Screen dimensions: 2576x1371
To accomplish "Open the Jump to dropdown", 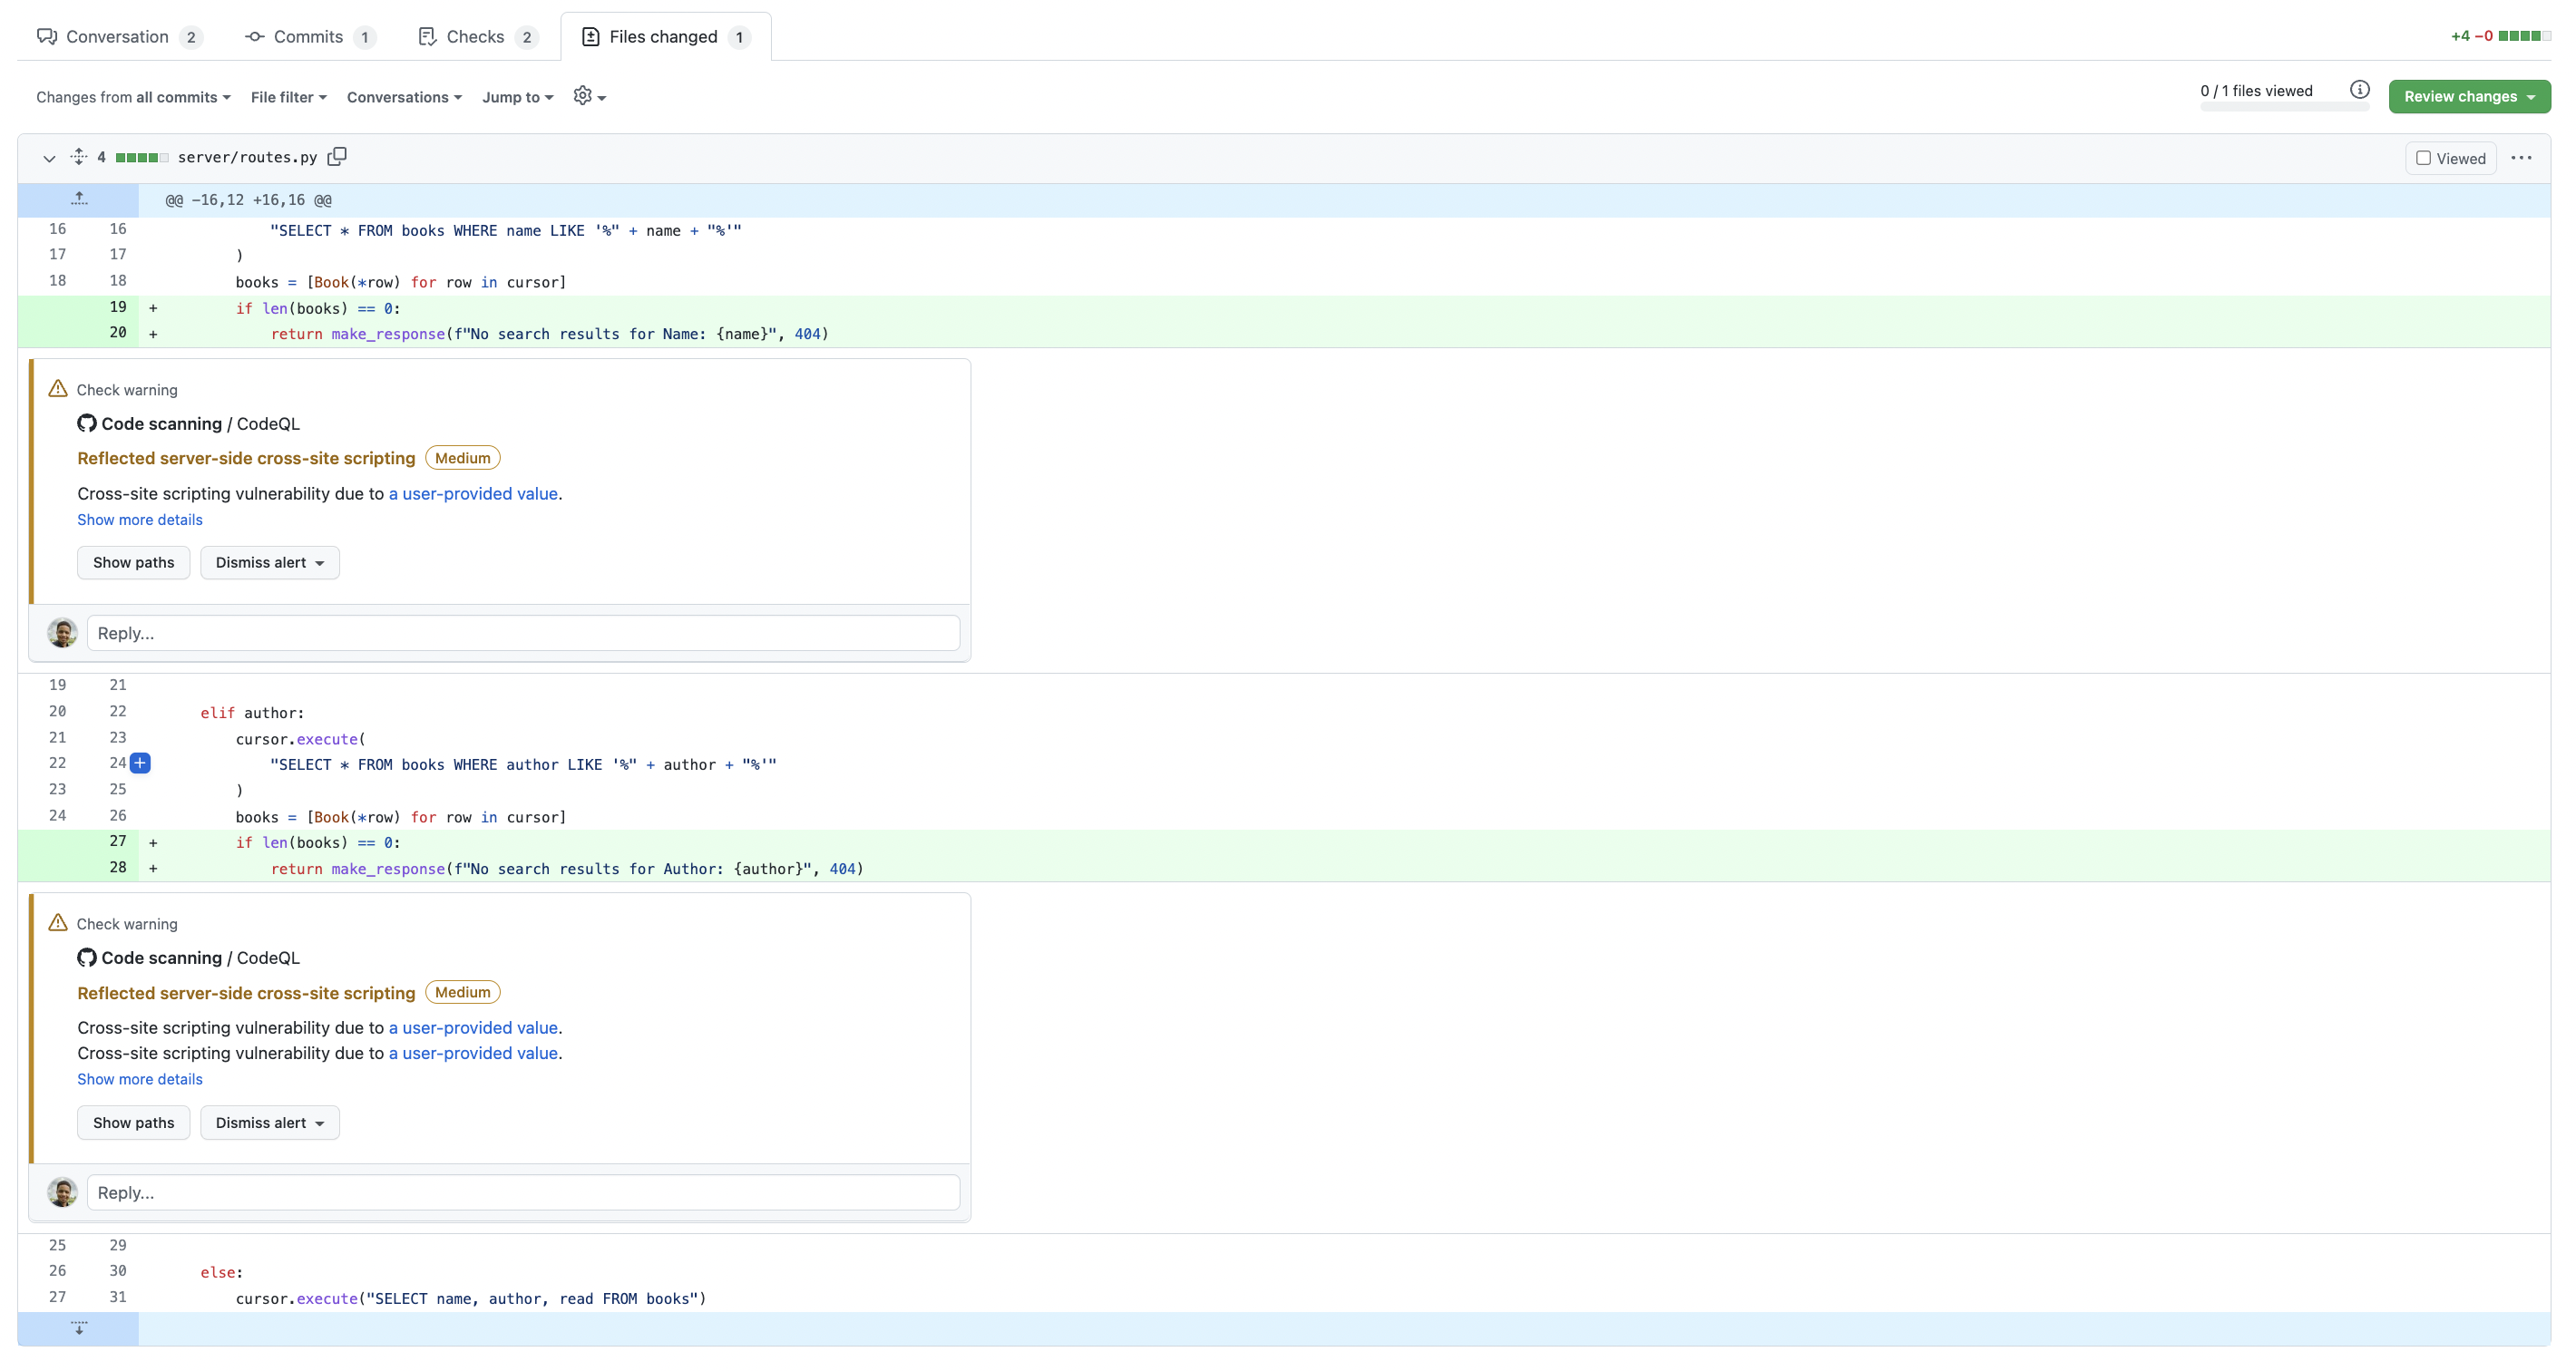I will pyautogui.click(x=517, y=97).
